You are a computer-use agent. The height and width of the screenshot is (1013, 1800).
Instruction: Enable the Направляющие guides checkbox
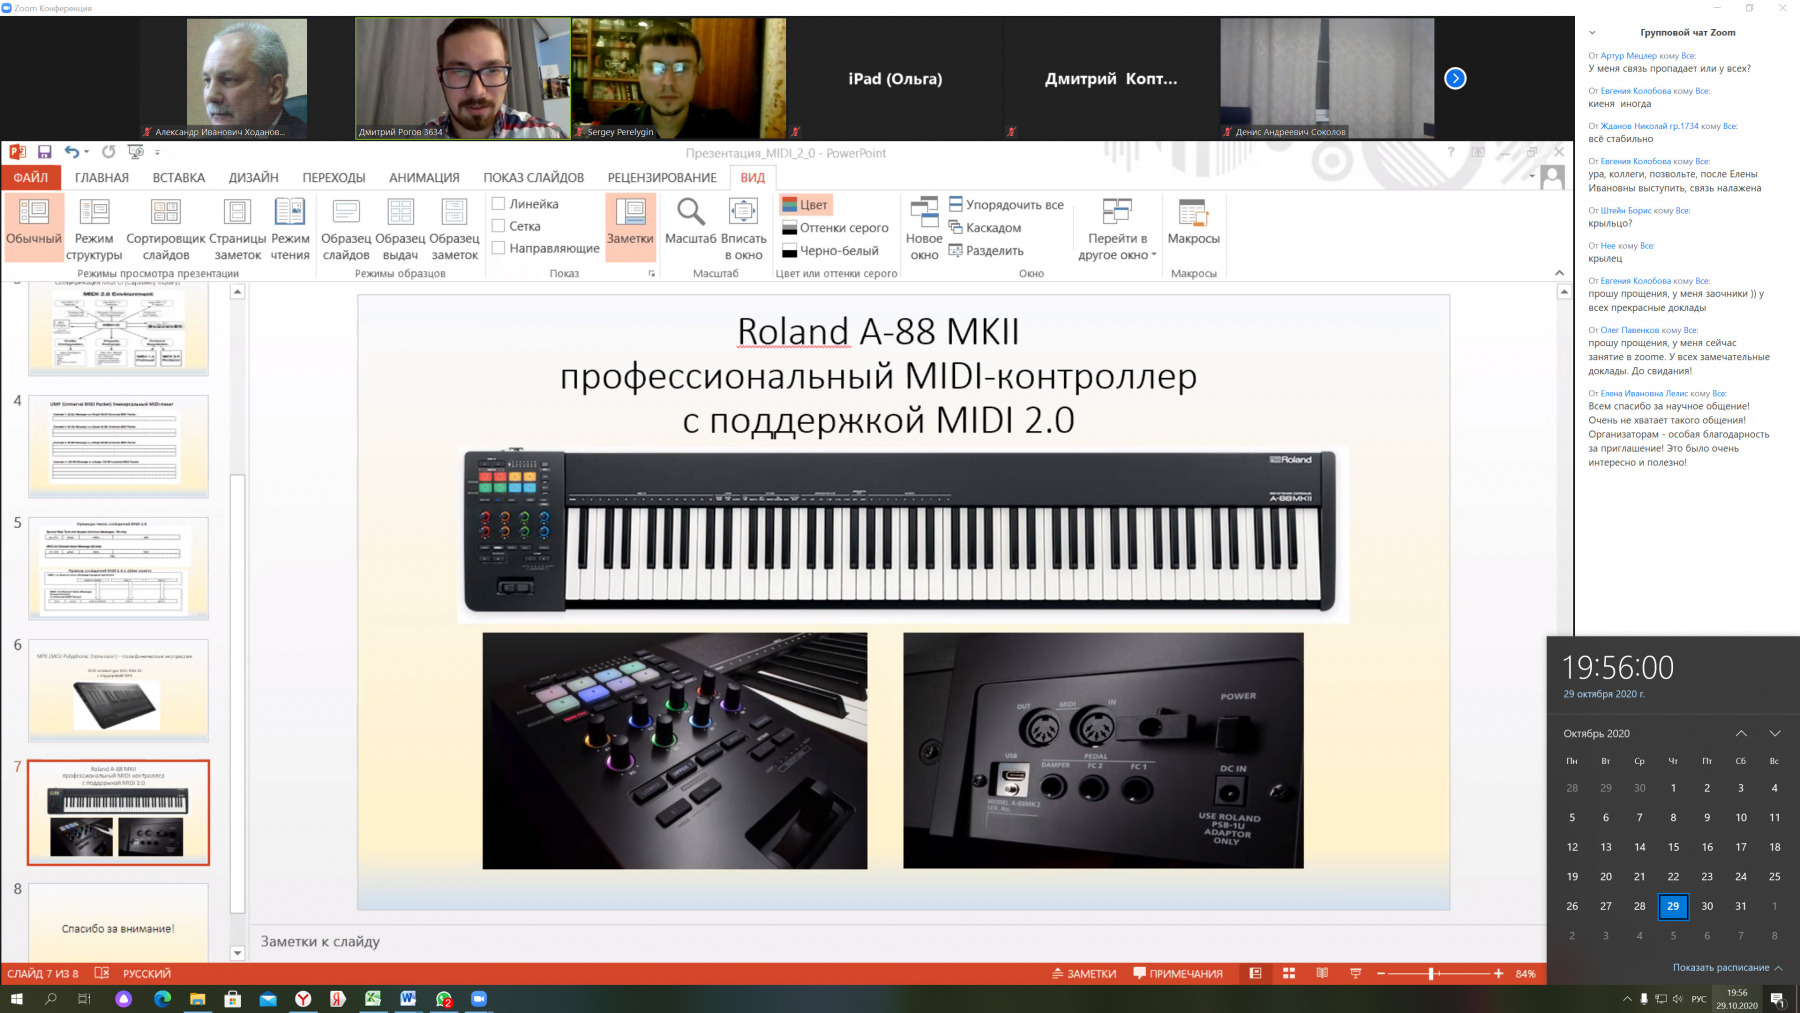click(498, 248)
